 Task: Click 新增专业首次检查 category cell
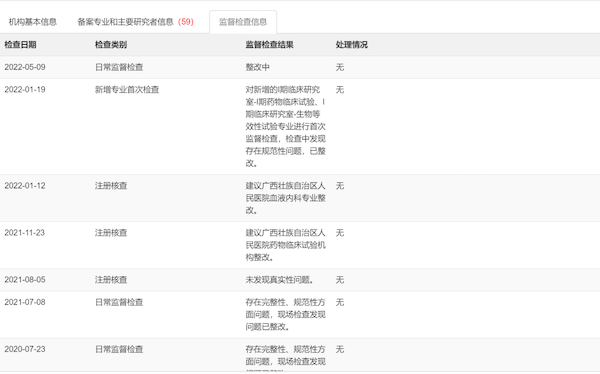coord(127,90)
